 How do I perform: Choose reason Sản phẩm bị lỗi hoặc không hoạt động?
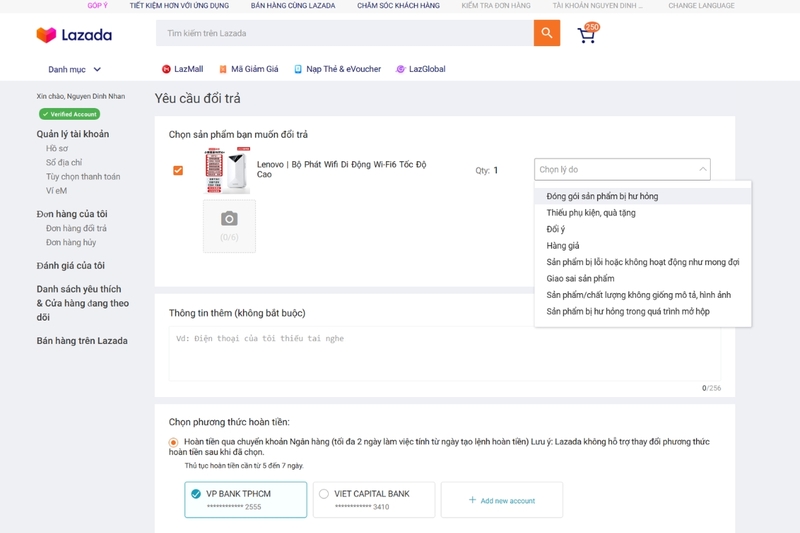click(643, 262)
